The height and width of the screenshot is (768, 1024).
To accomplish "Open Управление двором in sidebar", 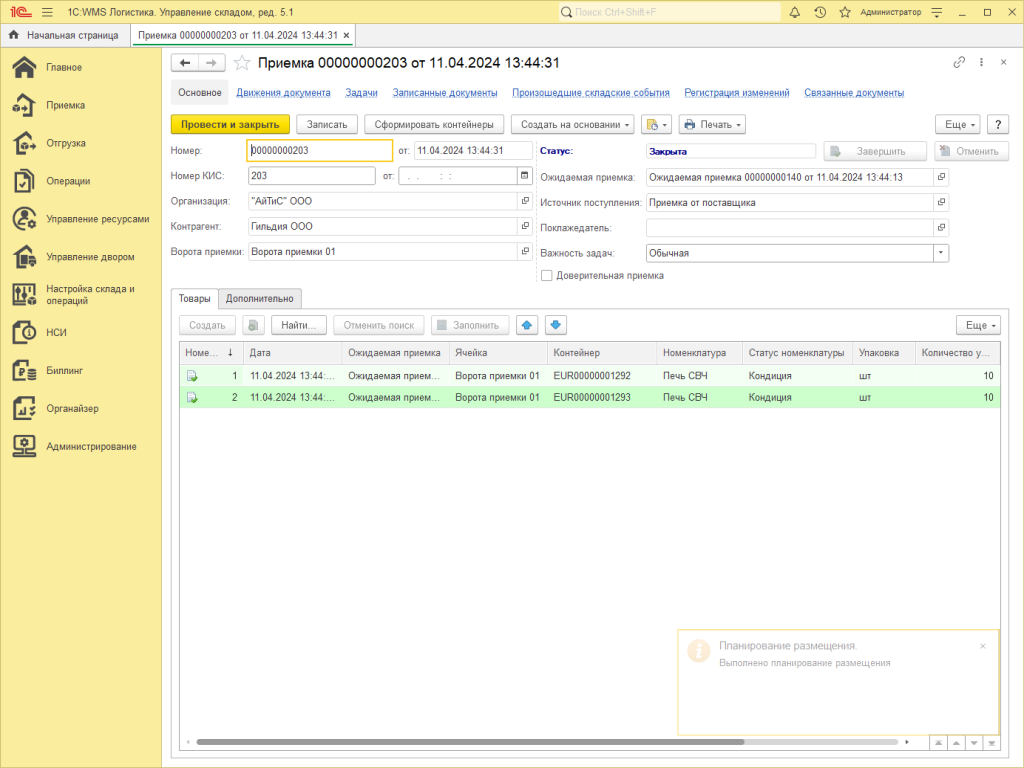I will pyautogui.click(x=89, y=257).
